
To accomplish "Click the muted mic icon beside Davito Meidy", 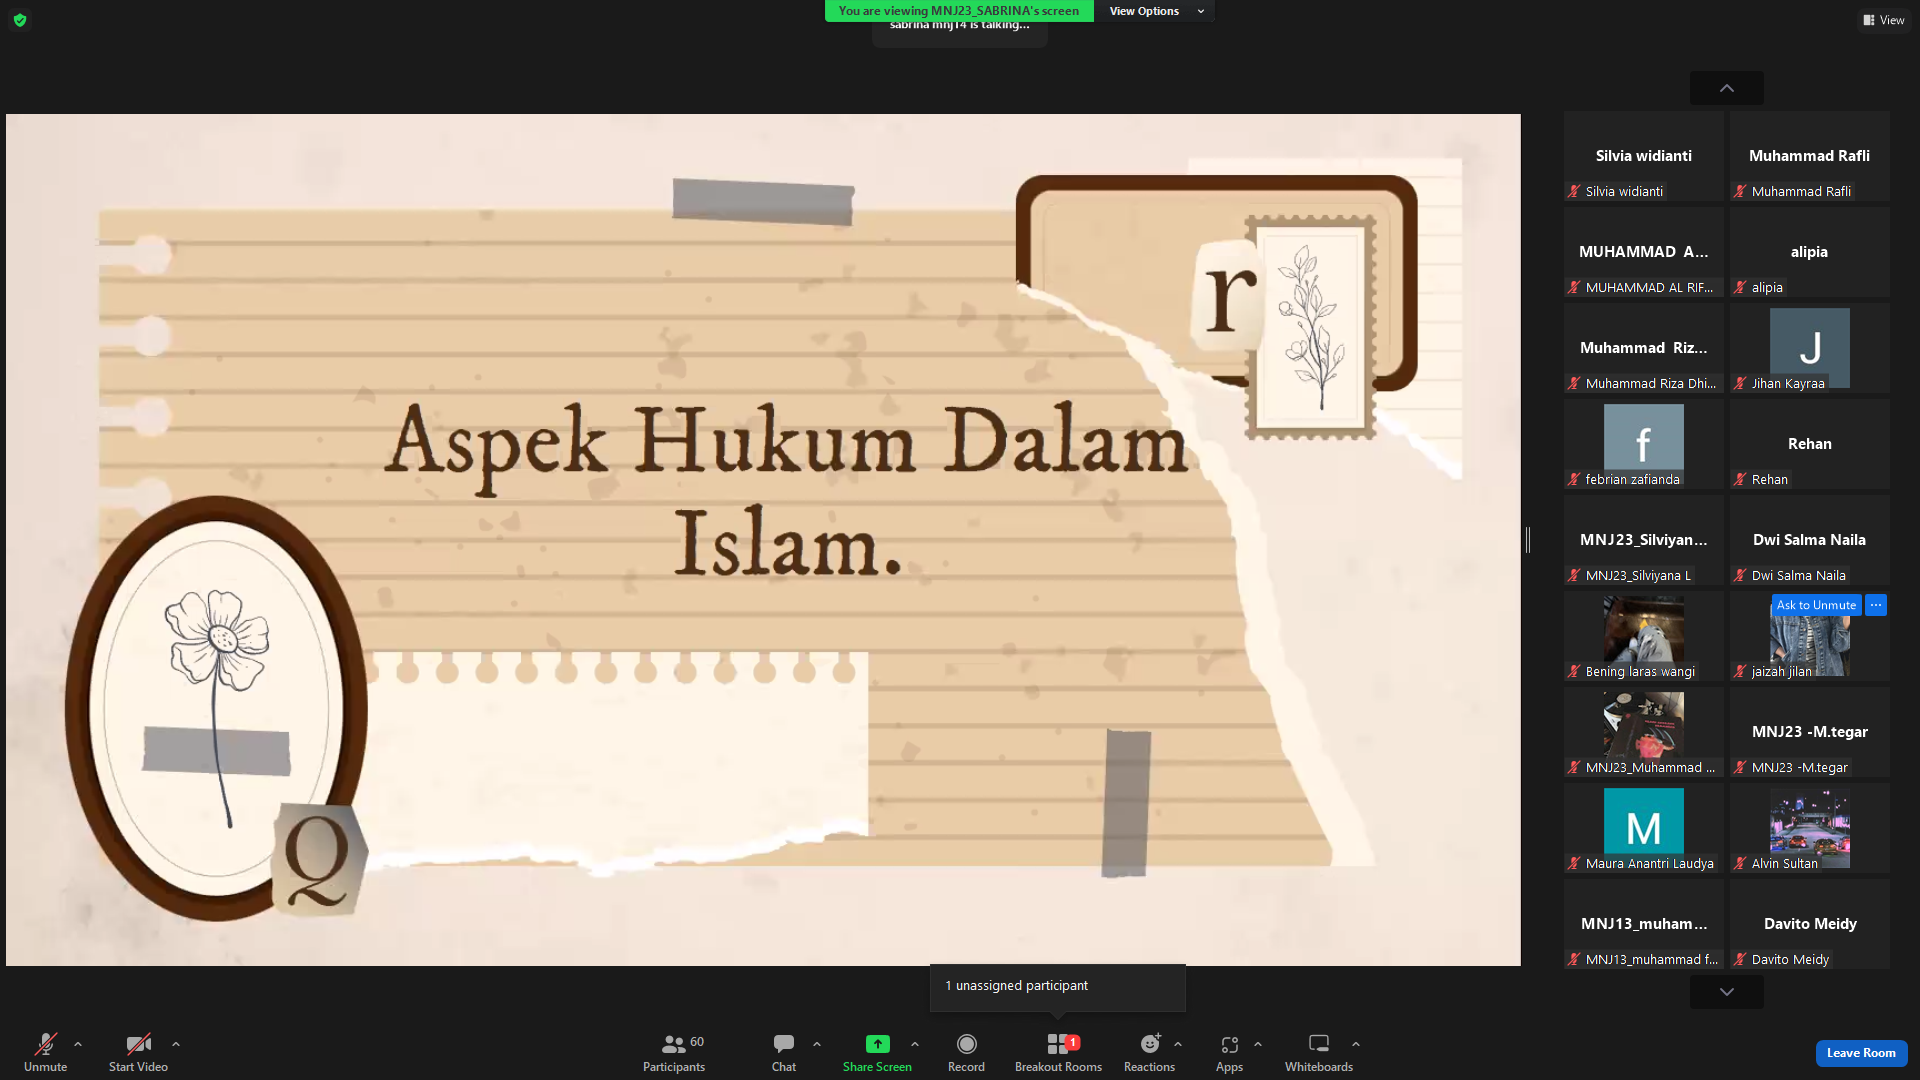I will [x=1740, y=959].
